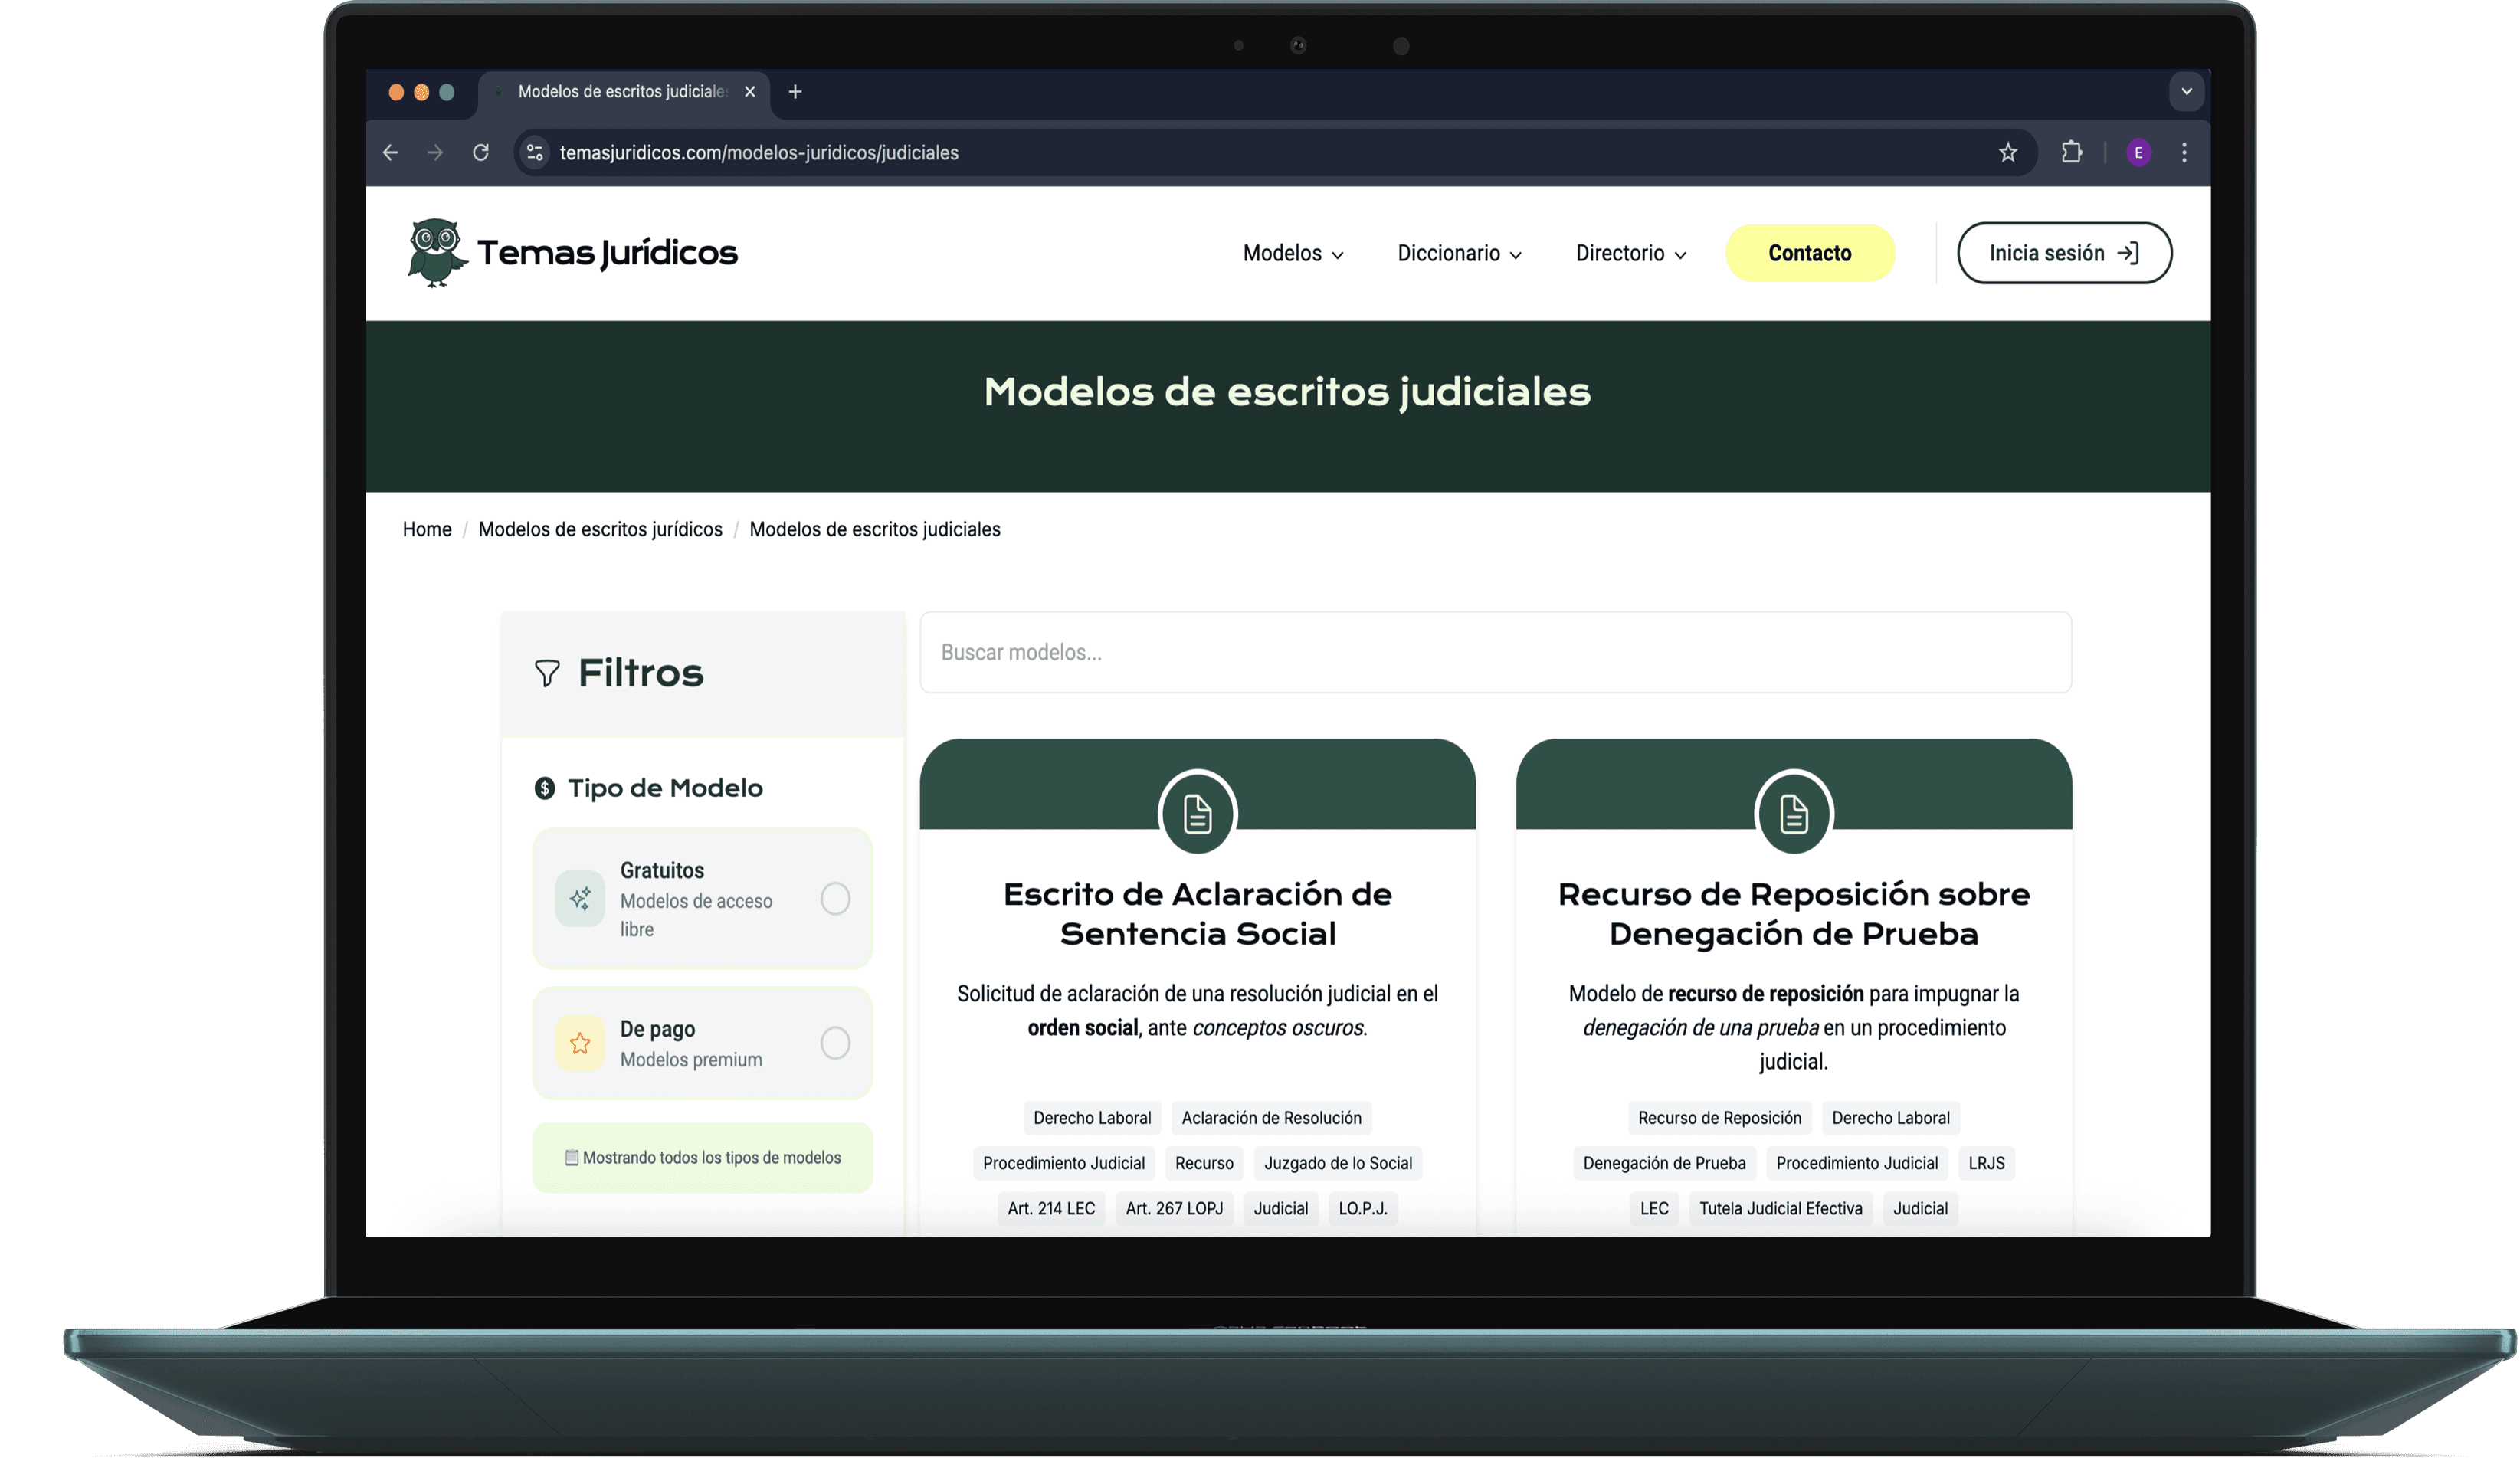Image resolution: width=2520 pixels, height=1458 pixels.
Task: Expand the Diccionario dropdown menu
Action: click(1459, 254)
